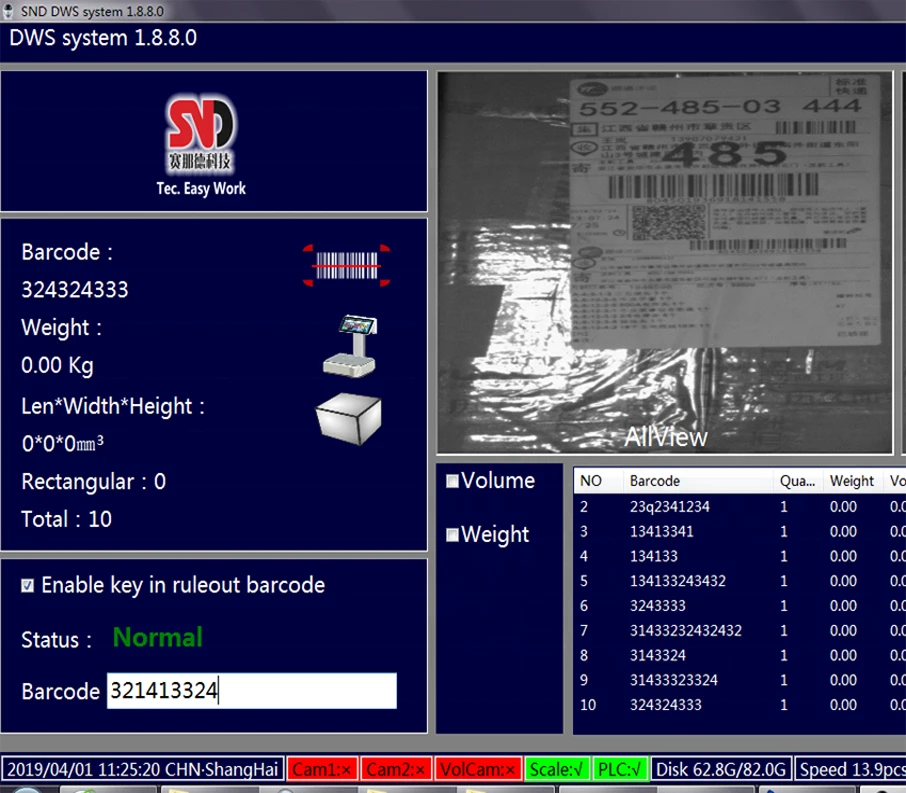The image size is (906, 793).
Task: Click the 3D box volume icon
Action: (348, 416)
